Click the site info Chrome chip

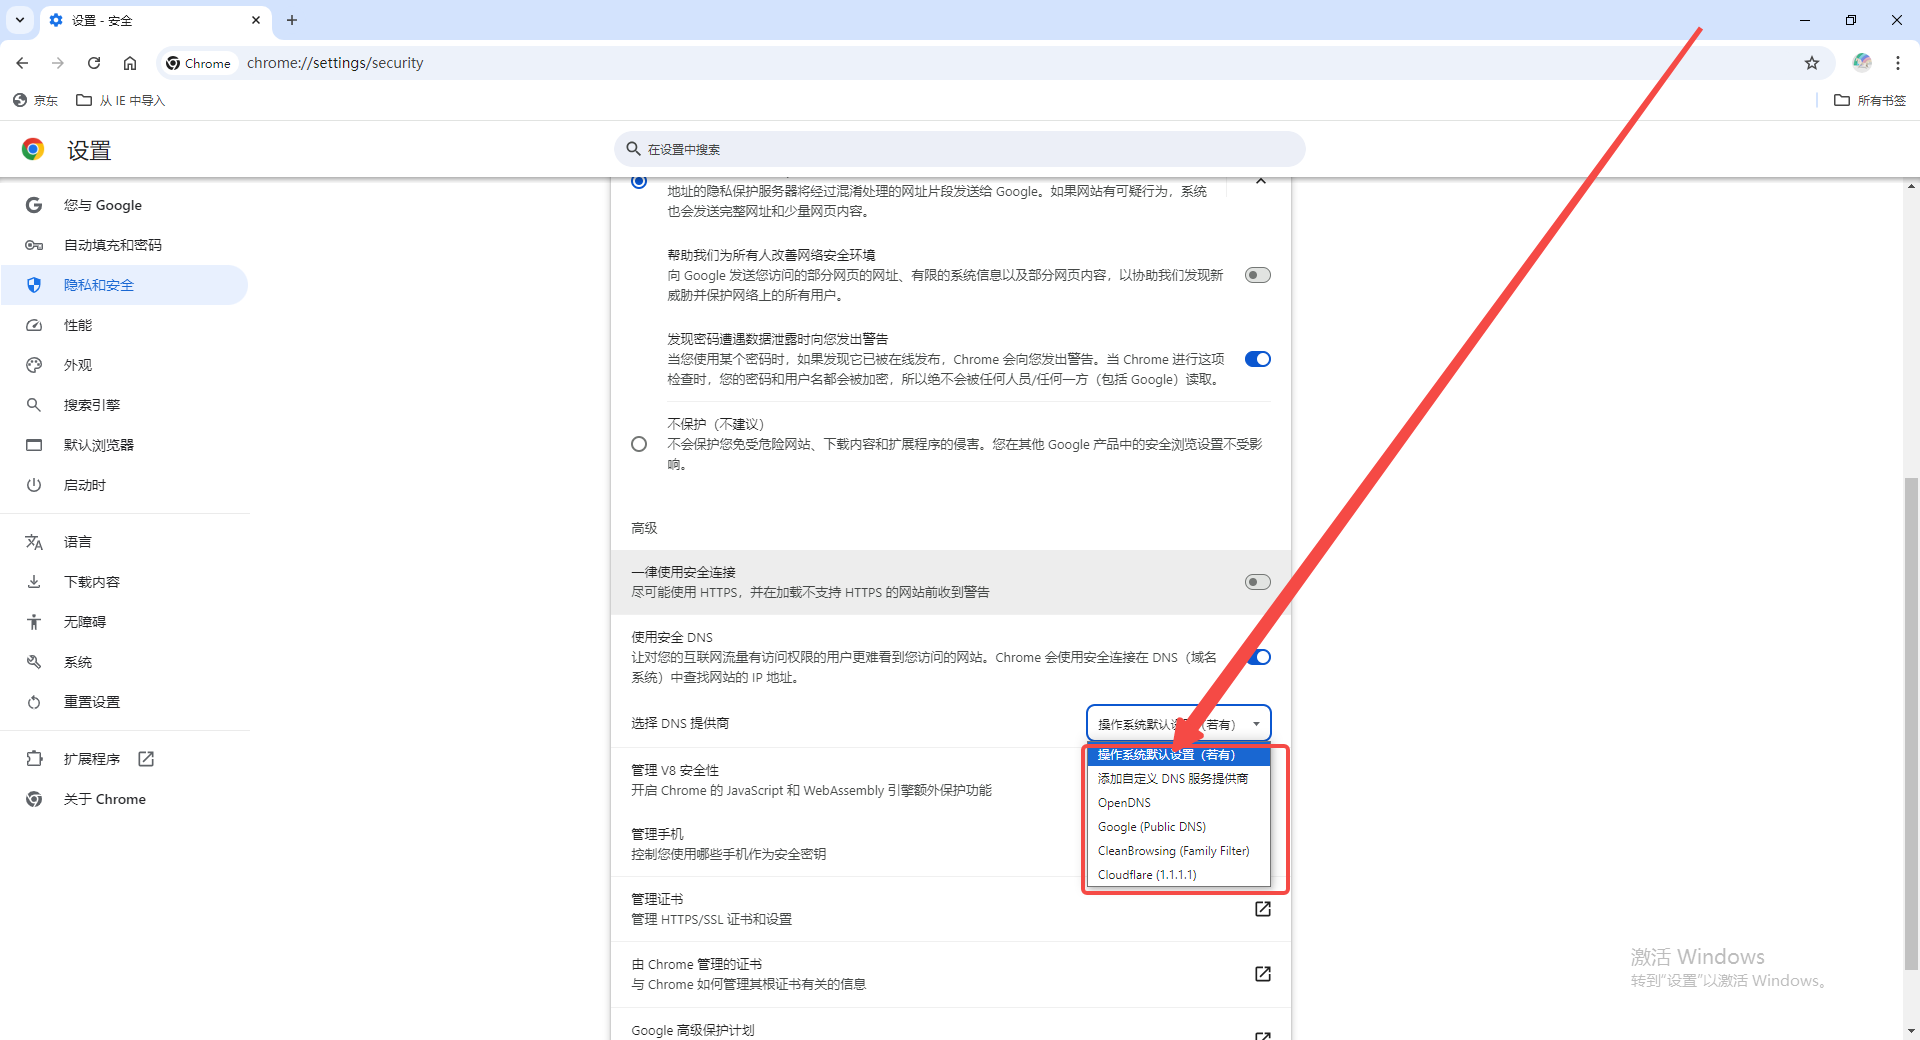point(198,63)
